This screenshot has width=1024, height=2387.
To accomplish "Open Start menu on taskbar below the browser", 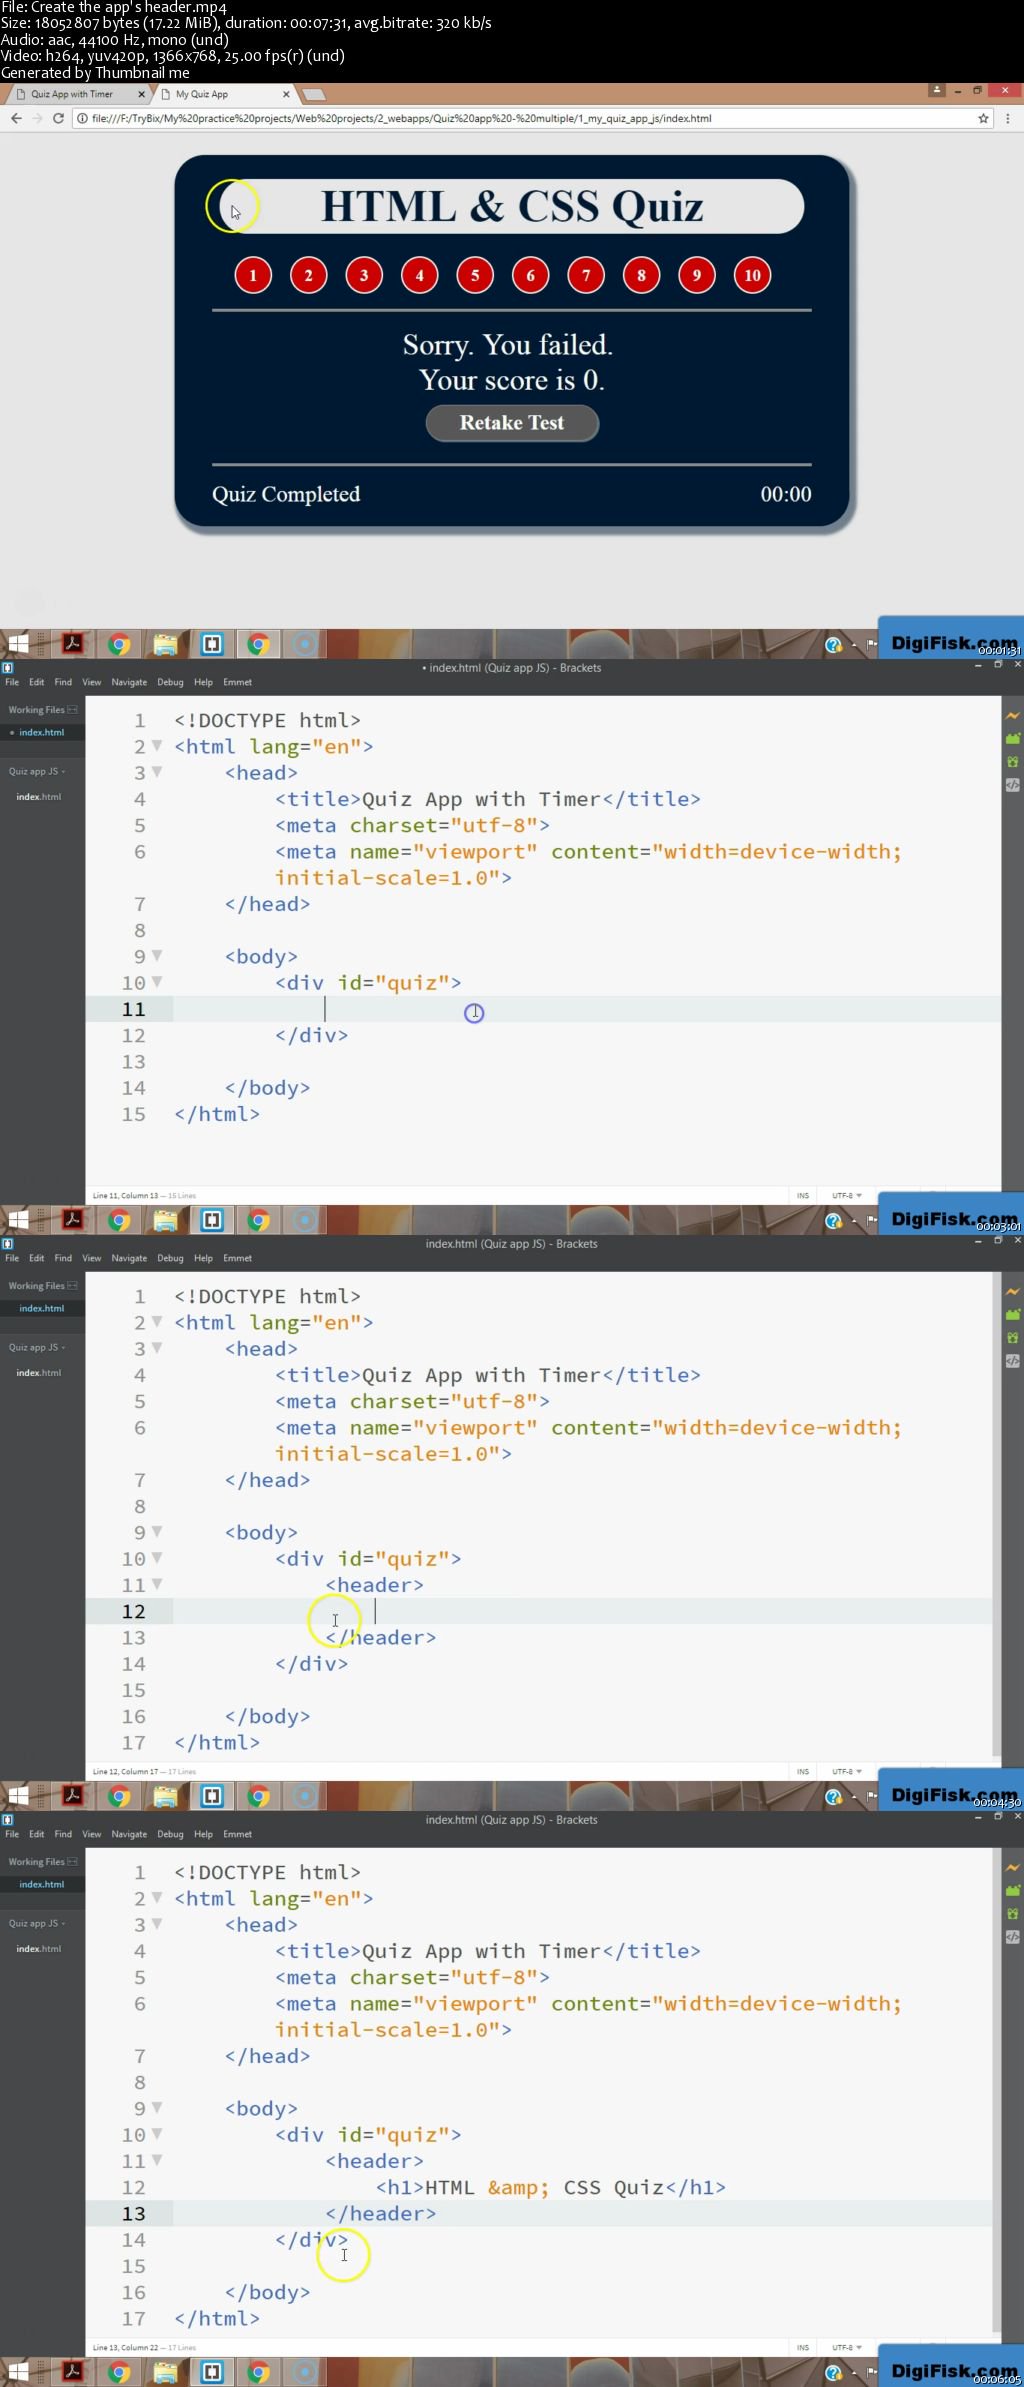I will (18, 644).
